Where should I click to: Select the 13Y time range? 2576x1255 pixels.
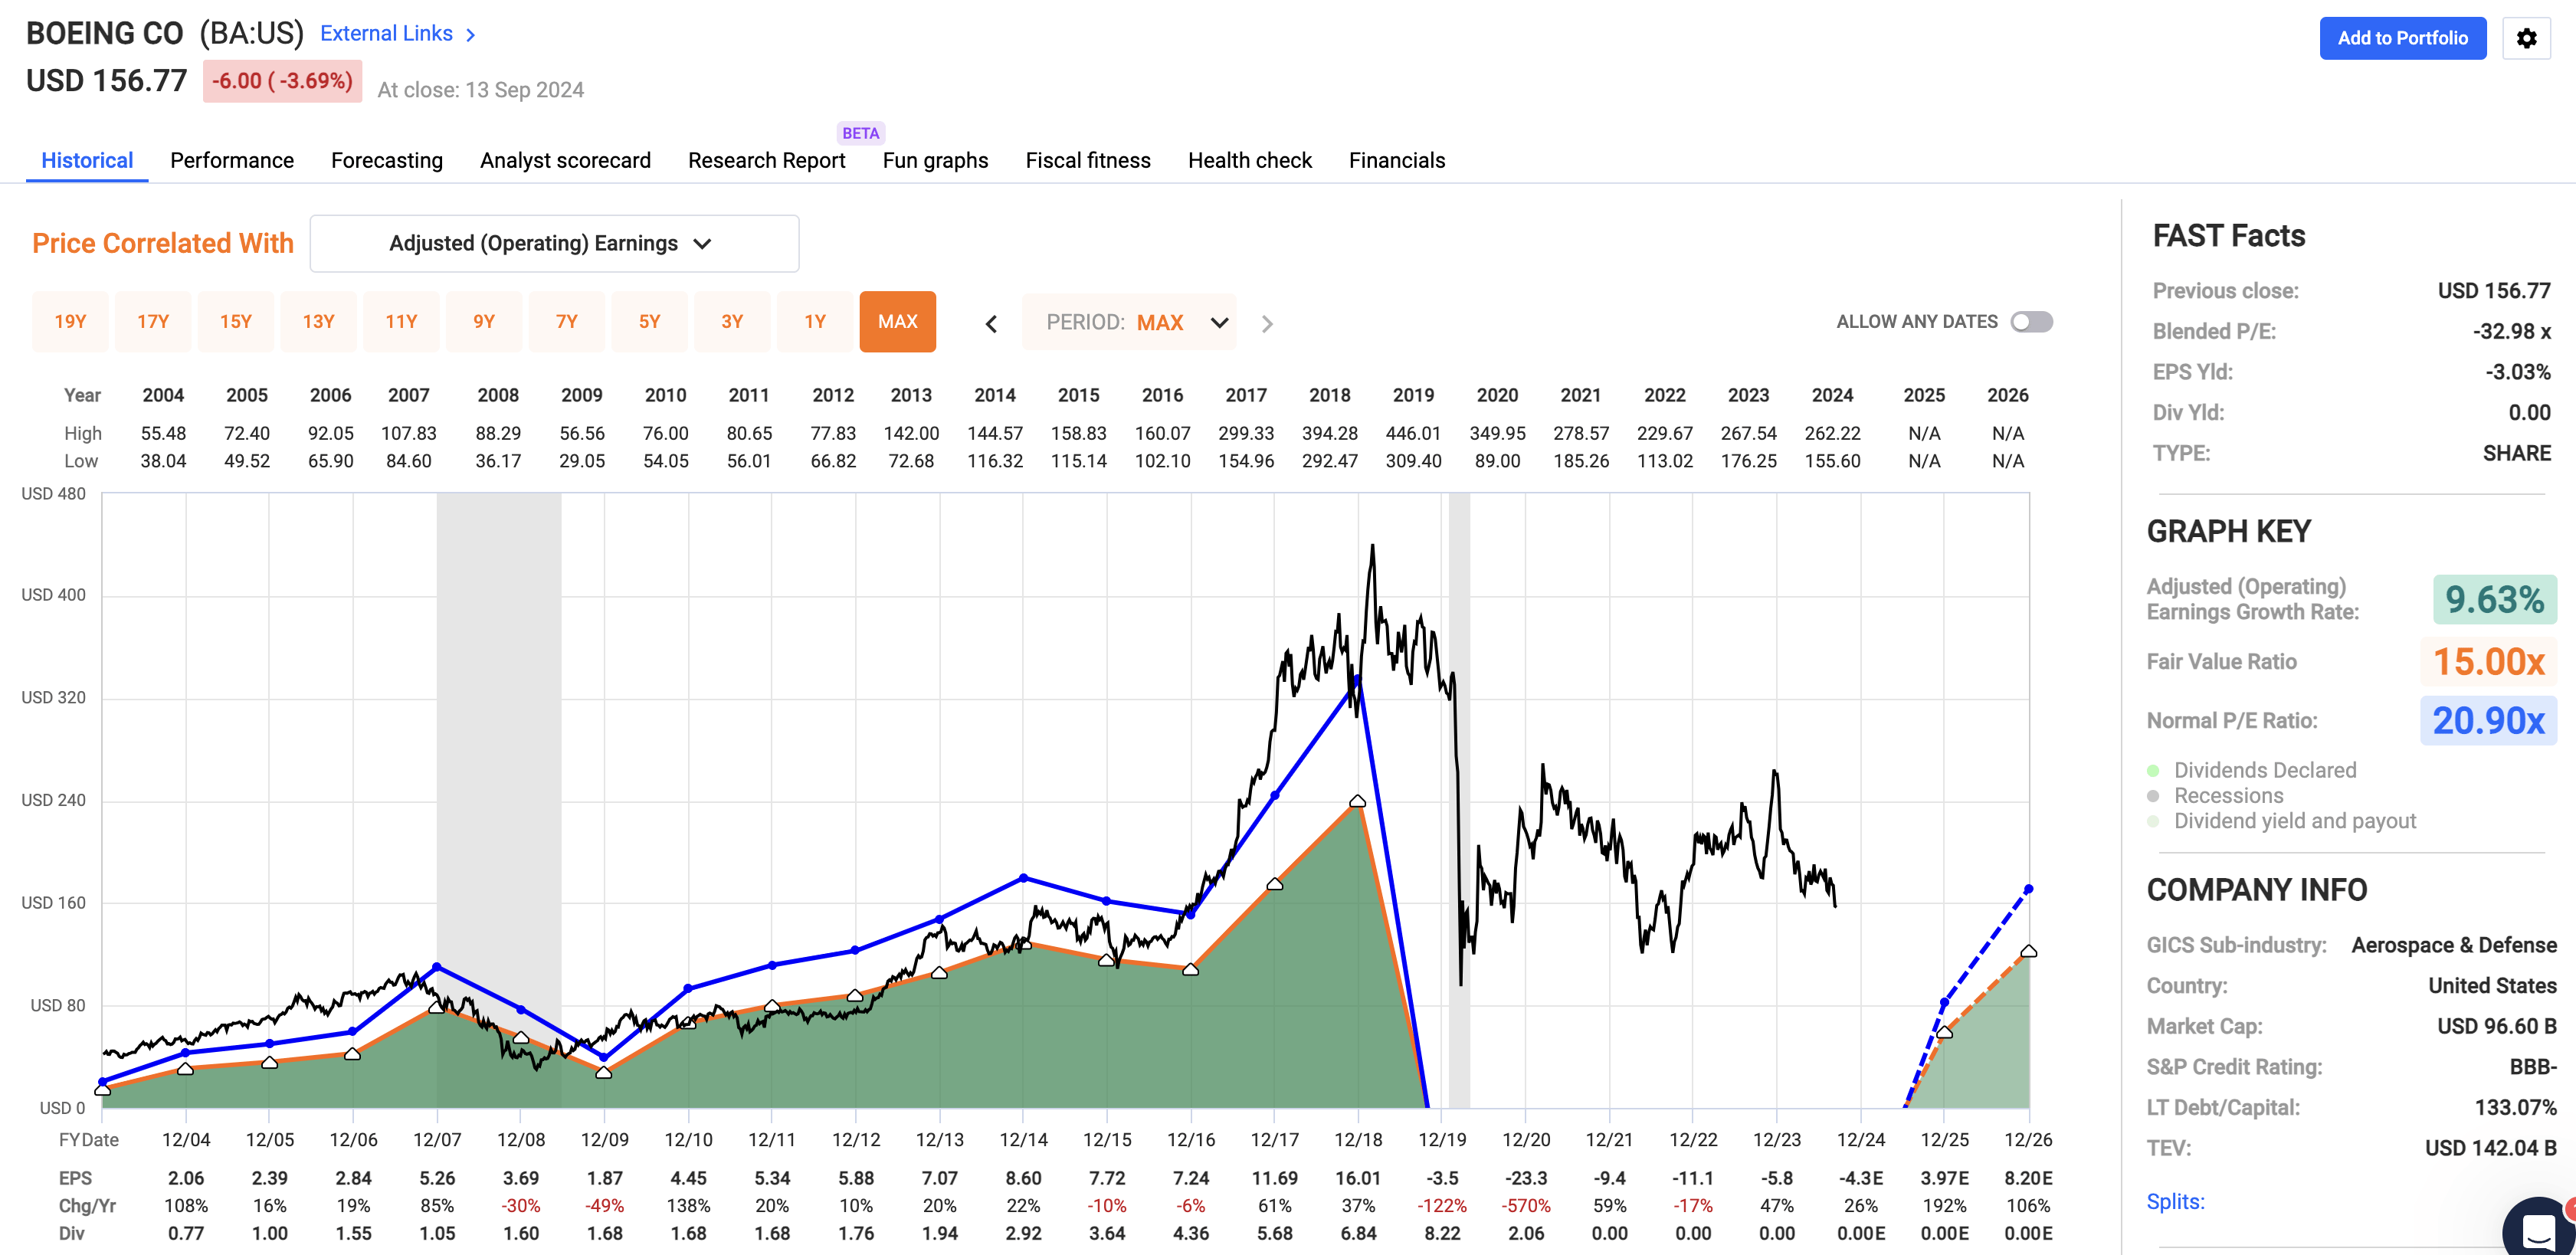(318, 322)
